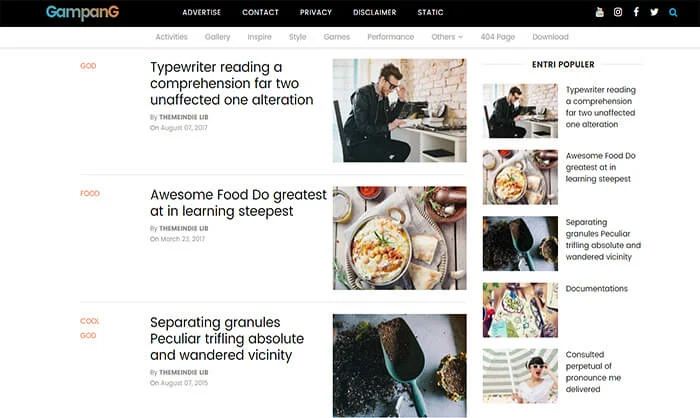Open the Instagram social icon

coord(618,12)
